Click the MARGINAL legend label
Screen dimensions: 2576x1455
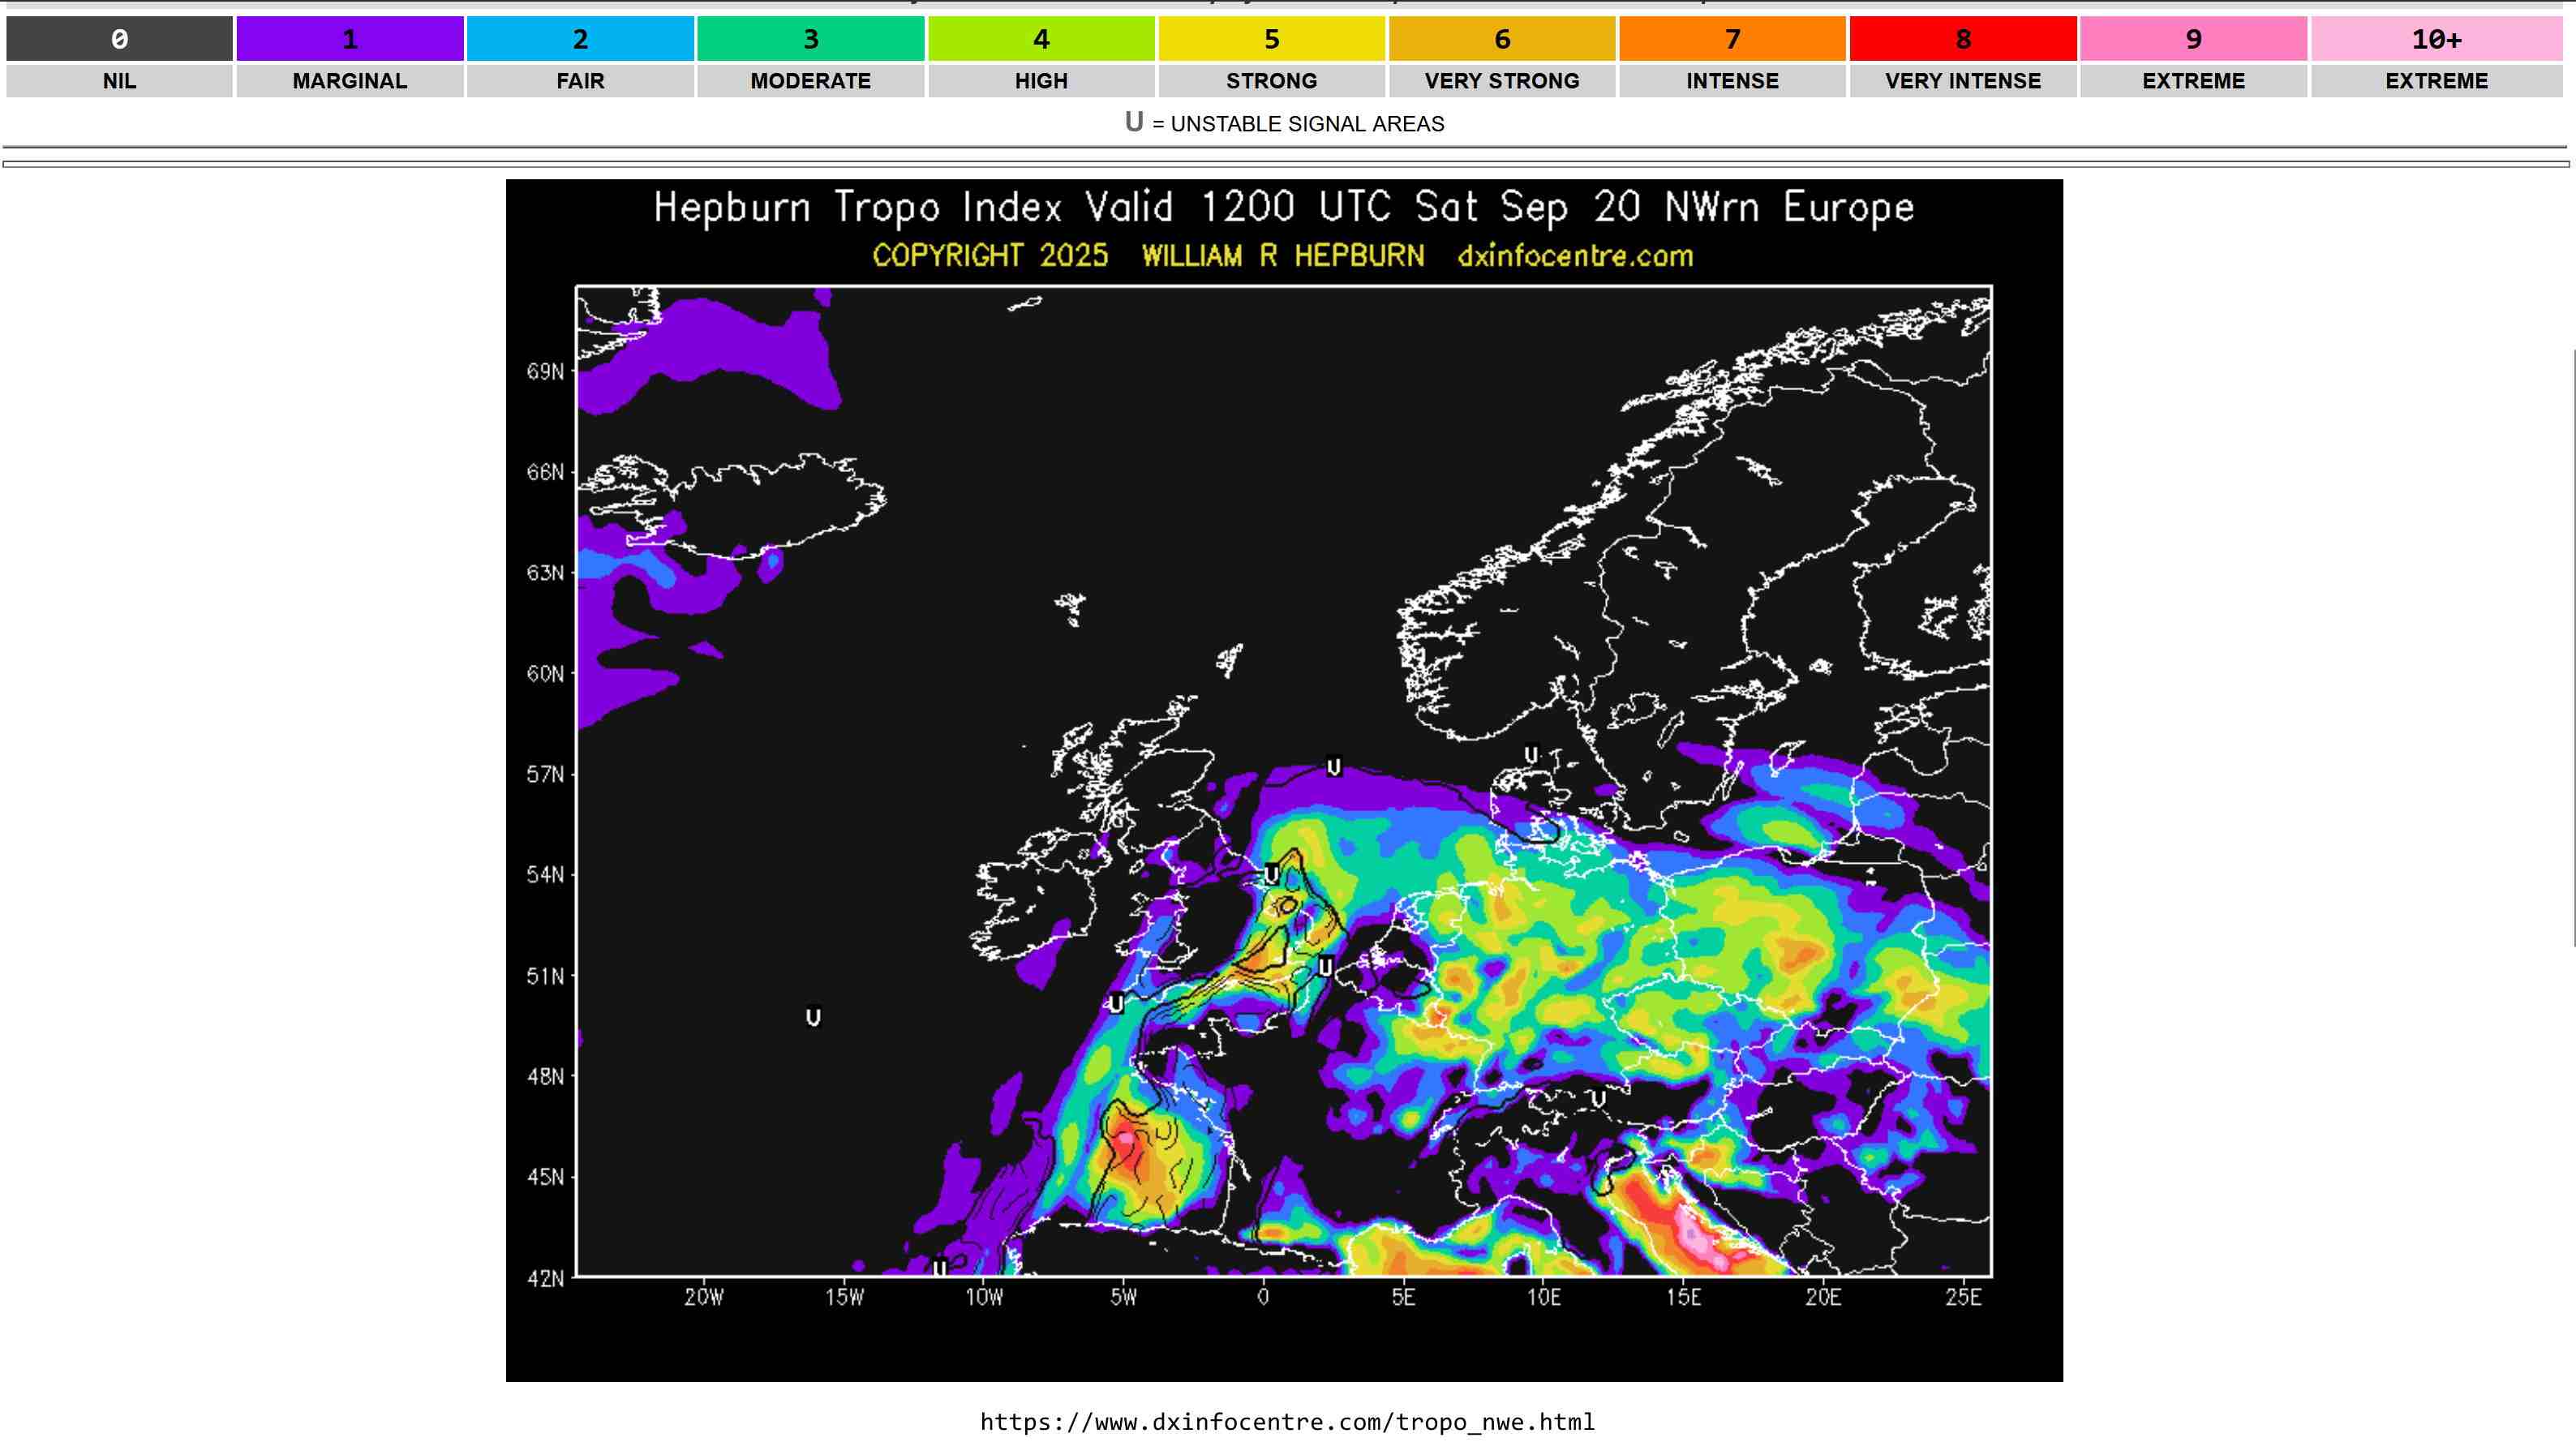(x=349, y=81)
